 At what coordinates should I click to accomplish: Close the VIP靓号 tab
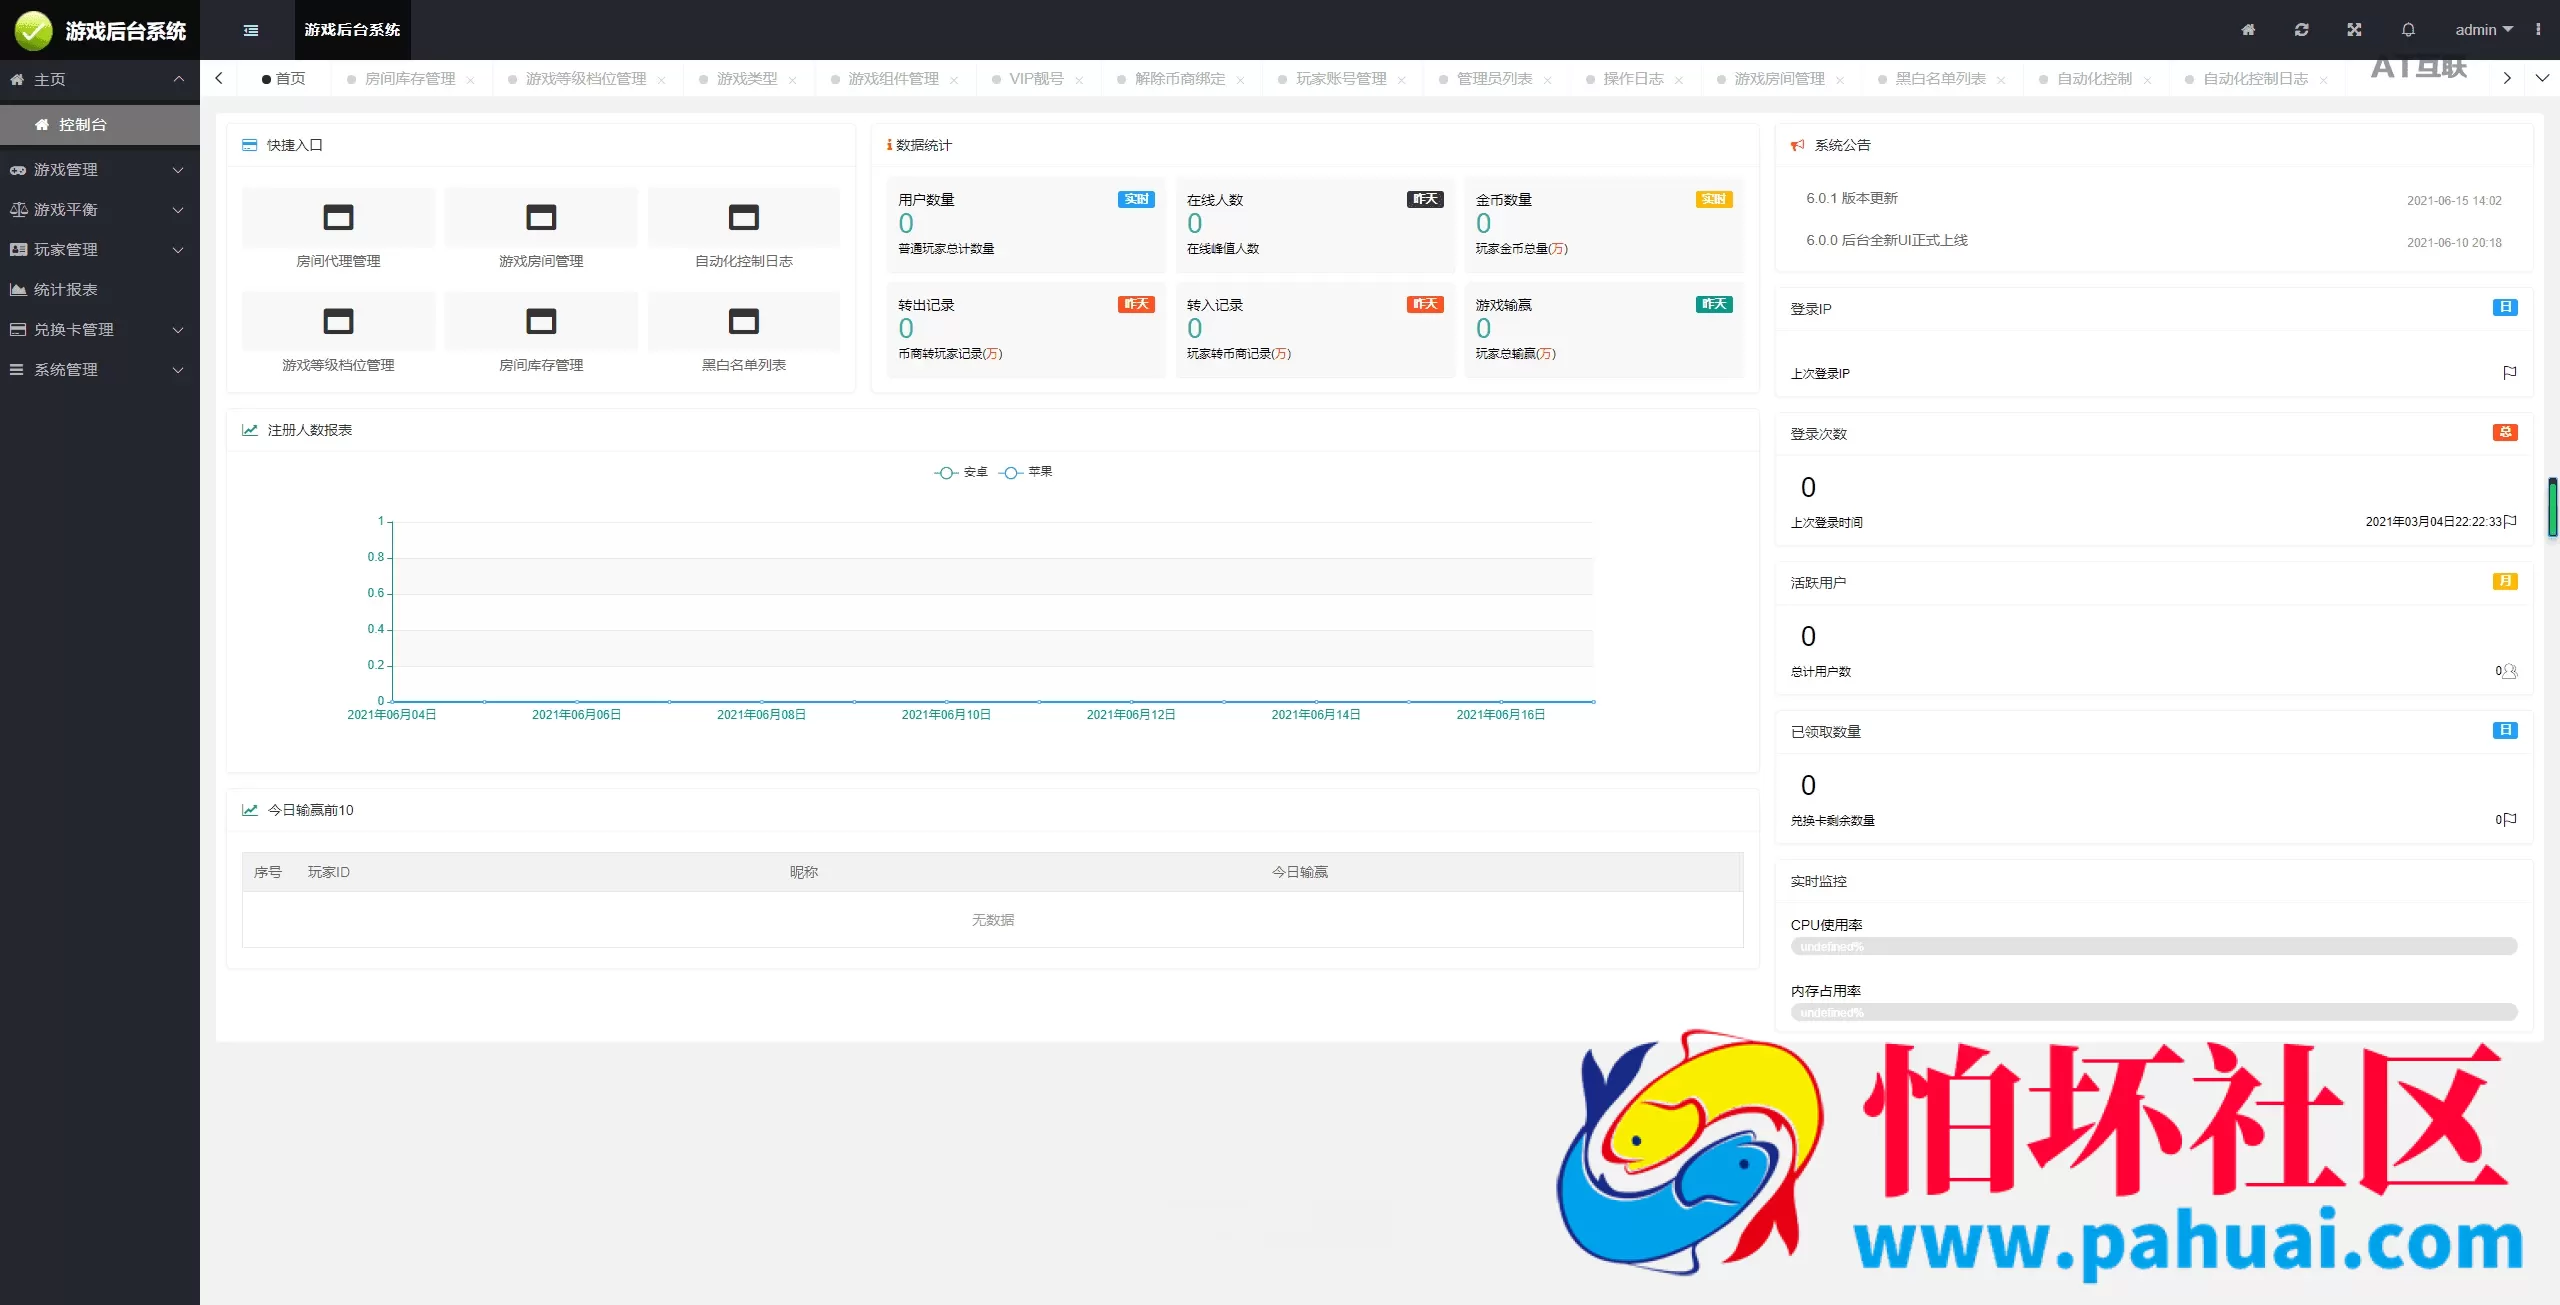(x=1079, y=80)
